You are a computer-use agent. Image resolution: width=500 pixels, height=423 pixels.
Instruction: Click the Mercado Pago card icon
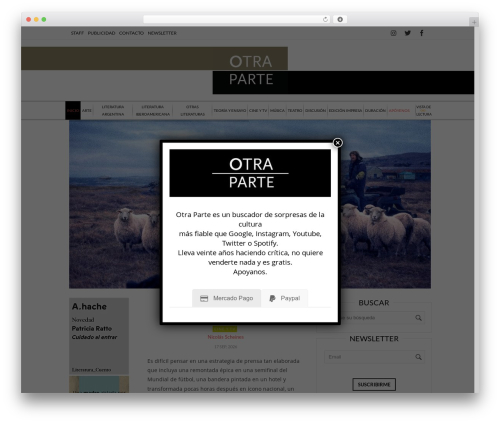tap(204, 298)
